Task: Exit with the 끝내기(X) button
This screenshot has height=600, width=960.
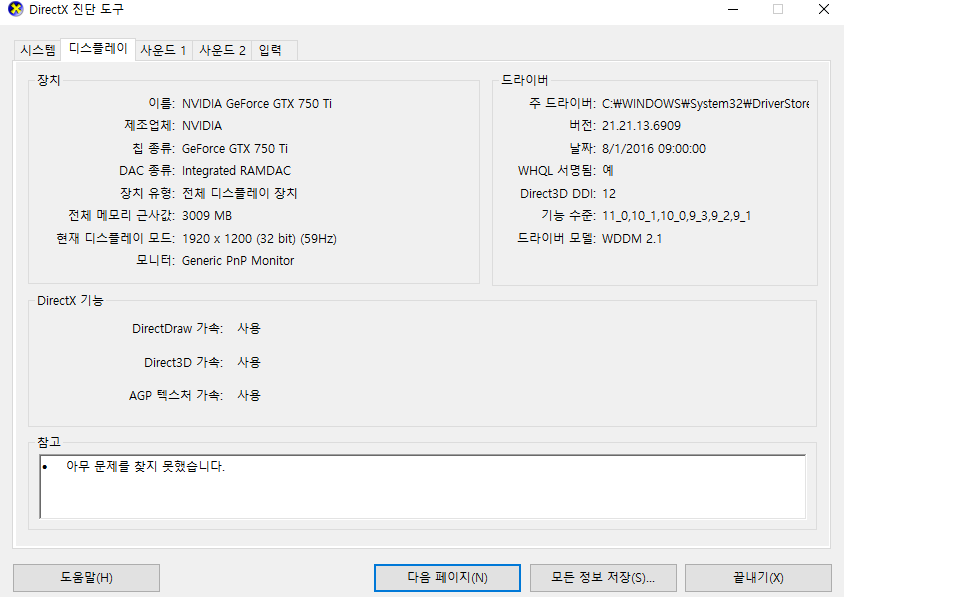Action: click(x=756, y=578)
